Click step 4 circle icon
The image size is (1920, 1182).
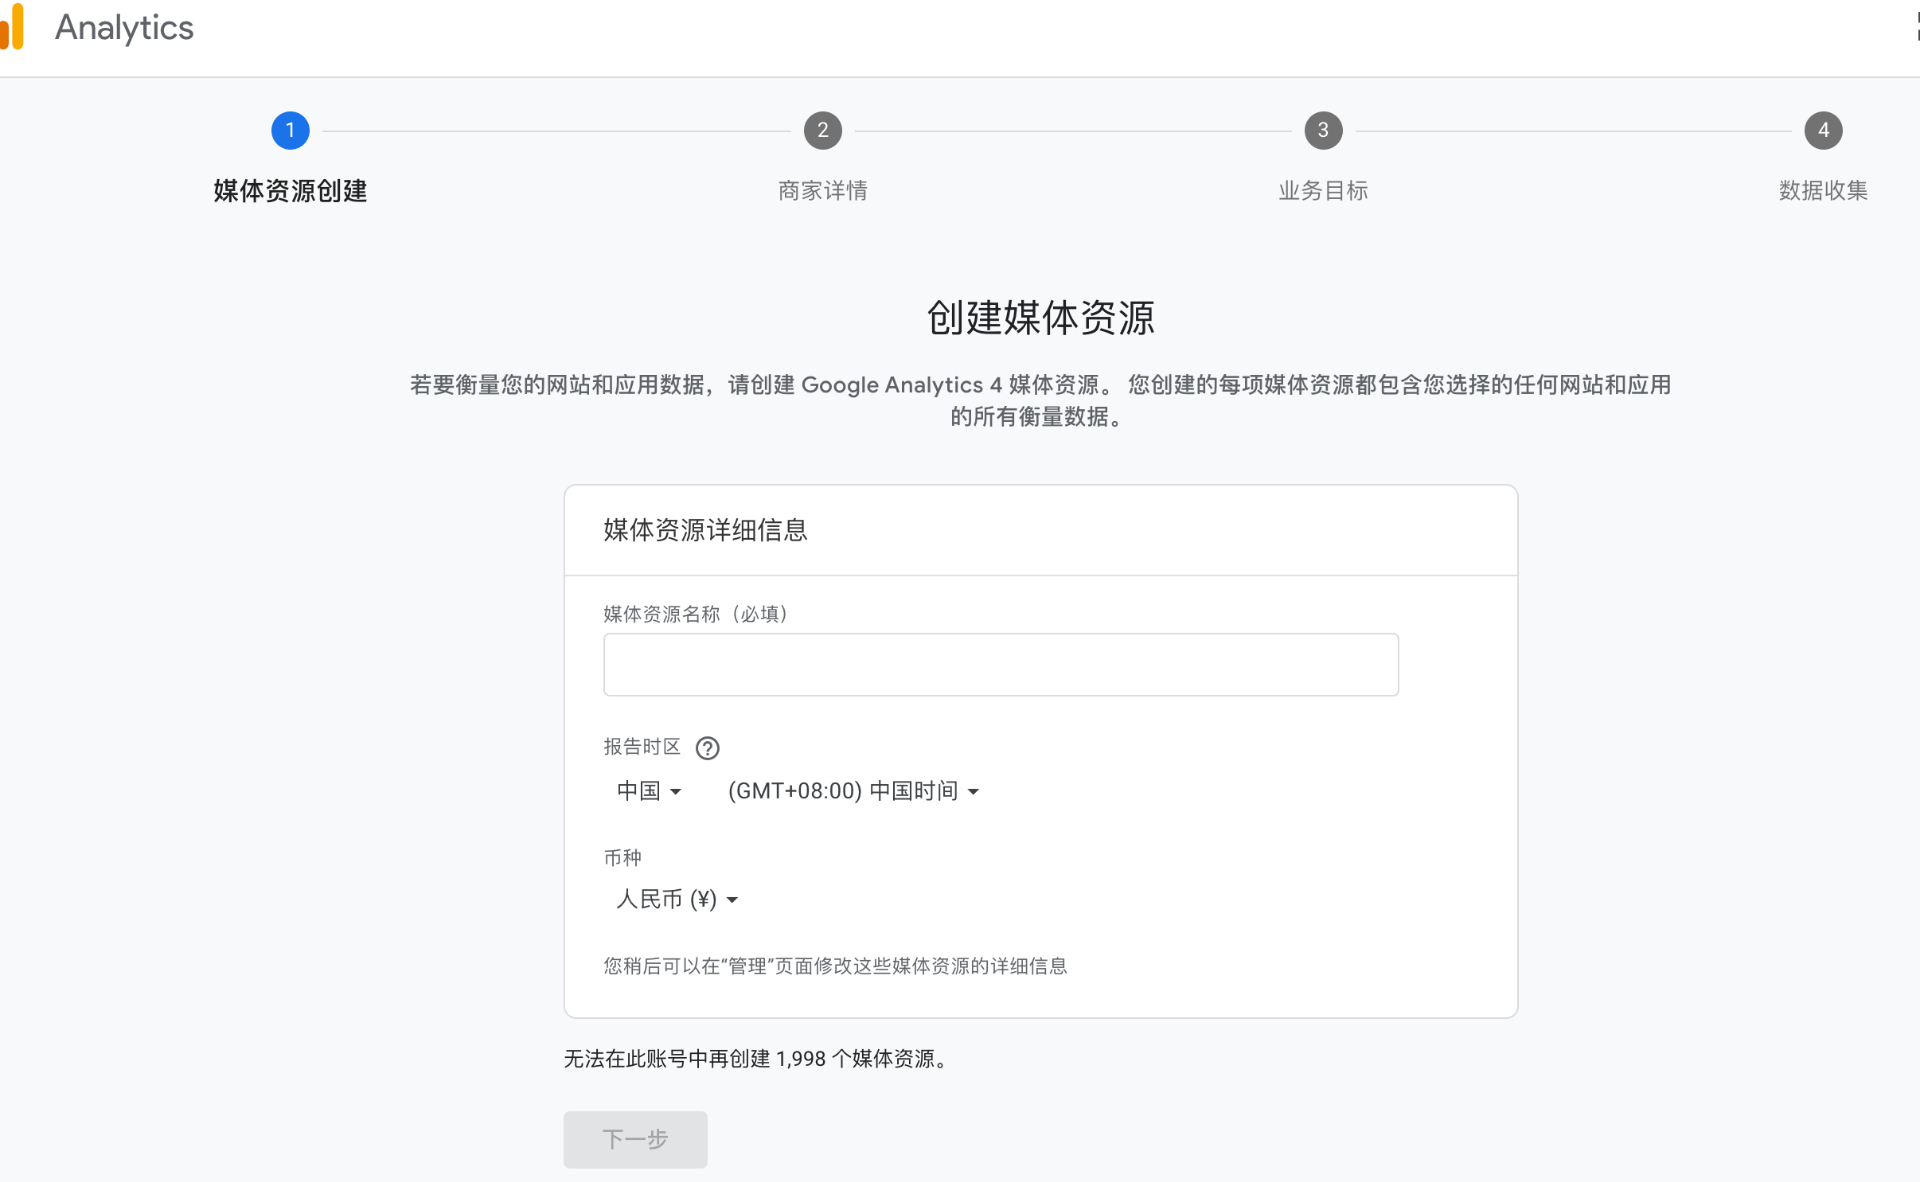click(x=1823, y=130)
